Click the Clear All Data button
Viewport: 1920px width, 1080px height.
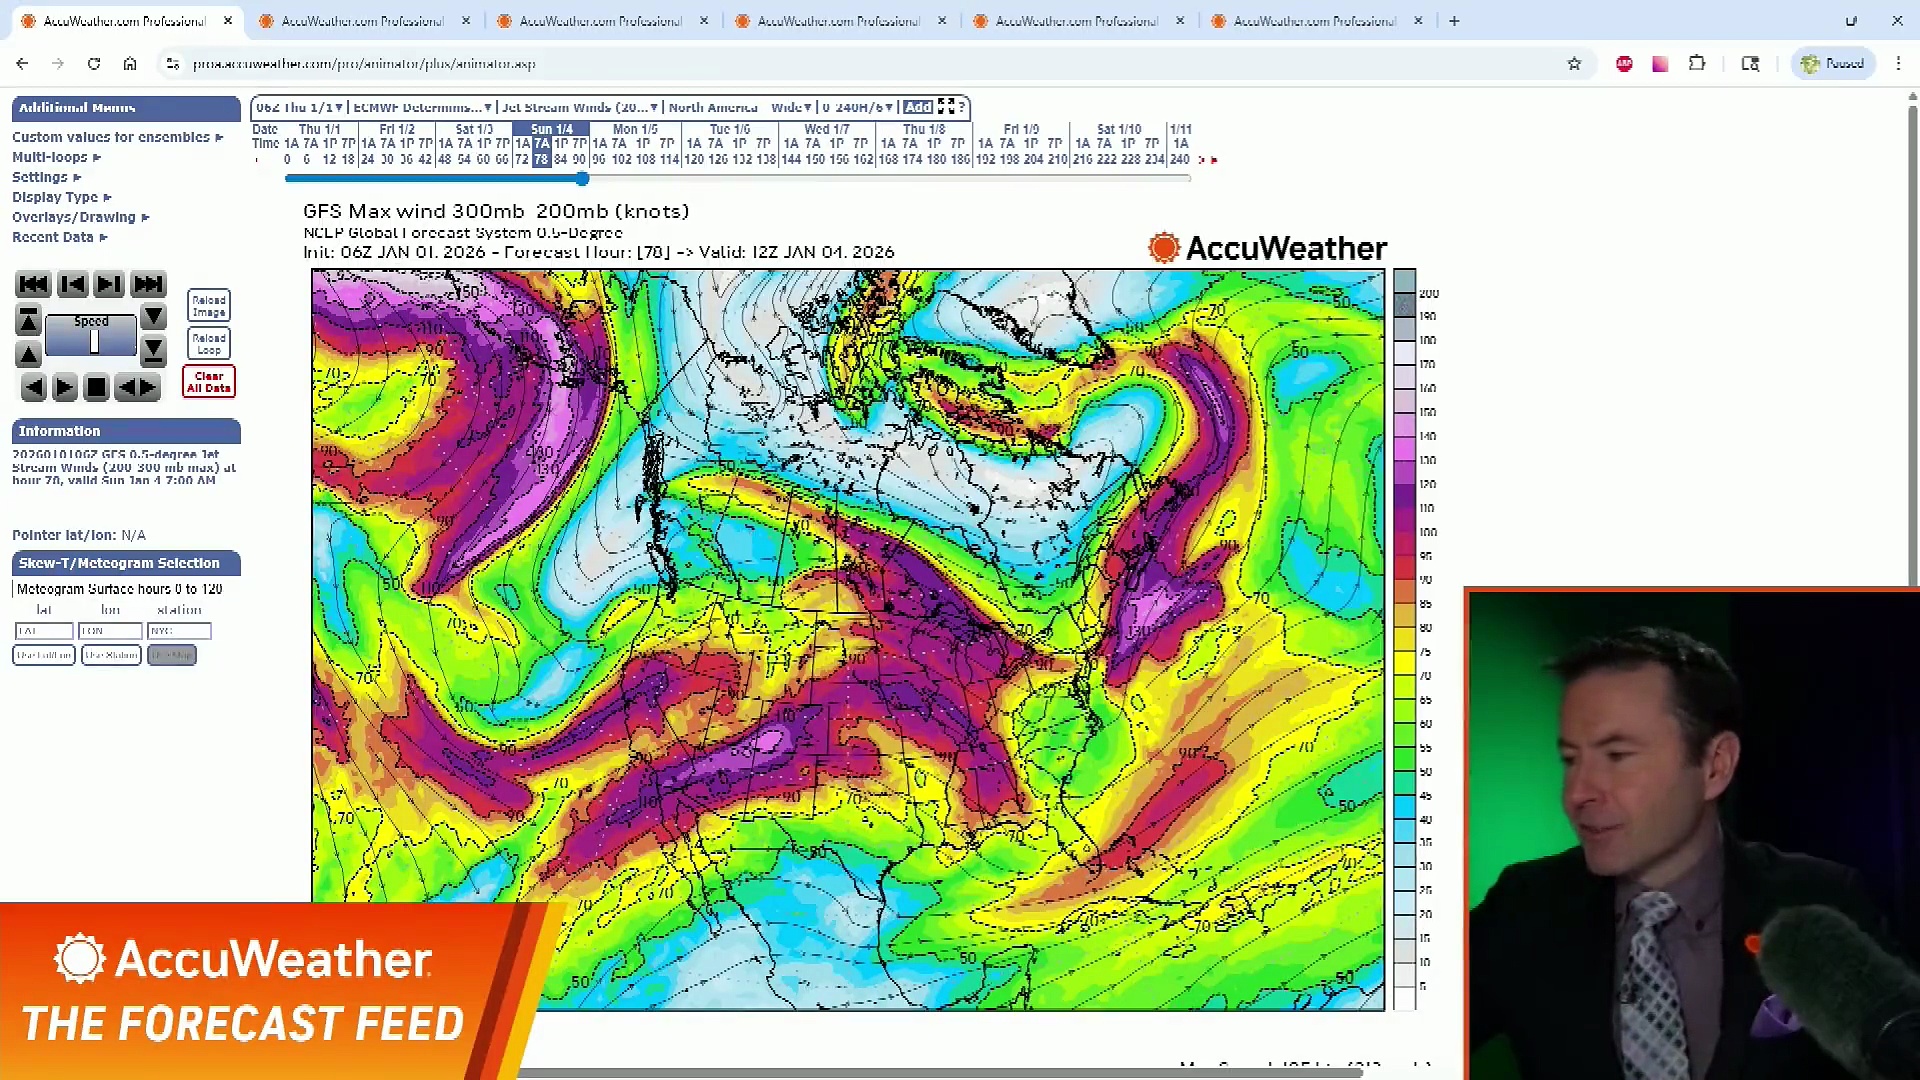(x=208, y=381)
